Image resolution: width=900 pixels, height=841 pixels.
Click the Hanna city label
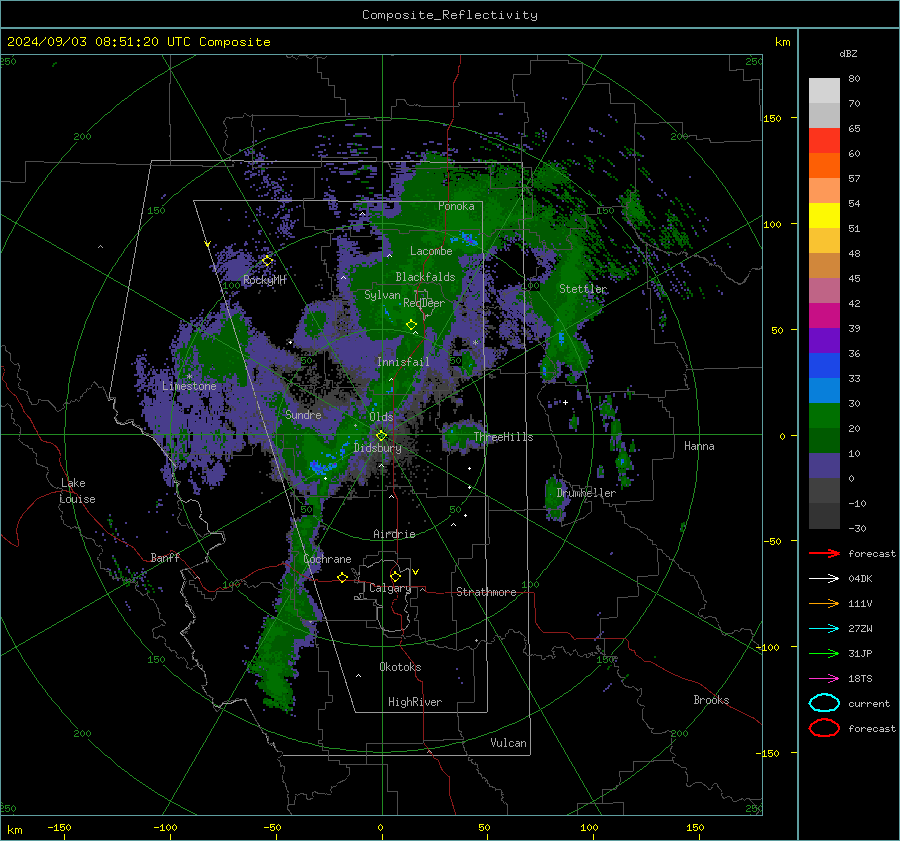pos(699,446)
